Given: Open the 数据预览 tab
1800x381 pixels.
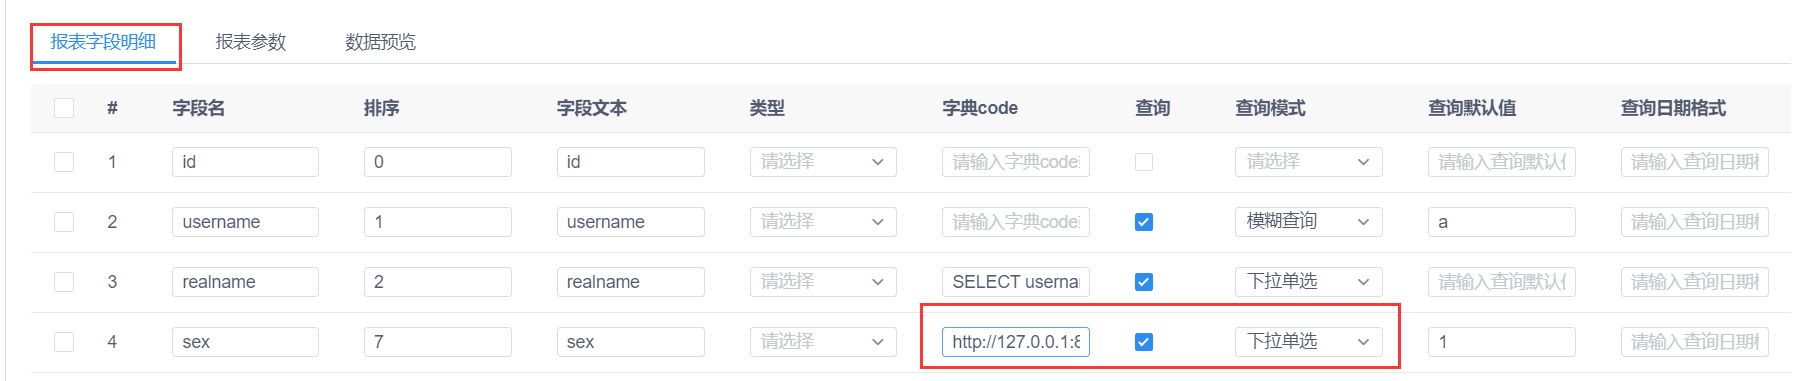Looking at the screenshot, I should (x=380, y=42).
